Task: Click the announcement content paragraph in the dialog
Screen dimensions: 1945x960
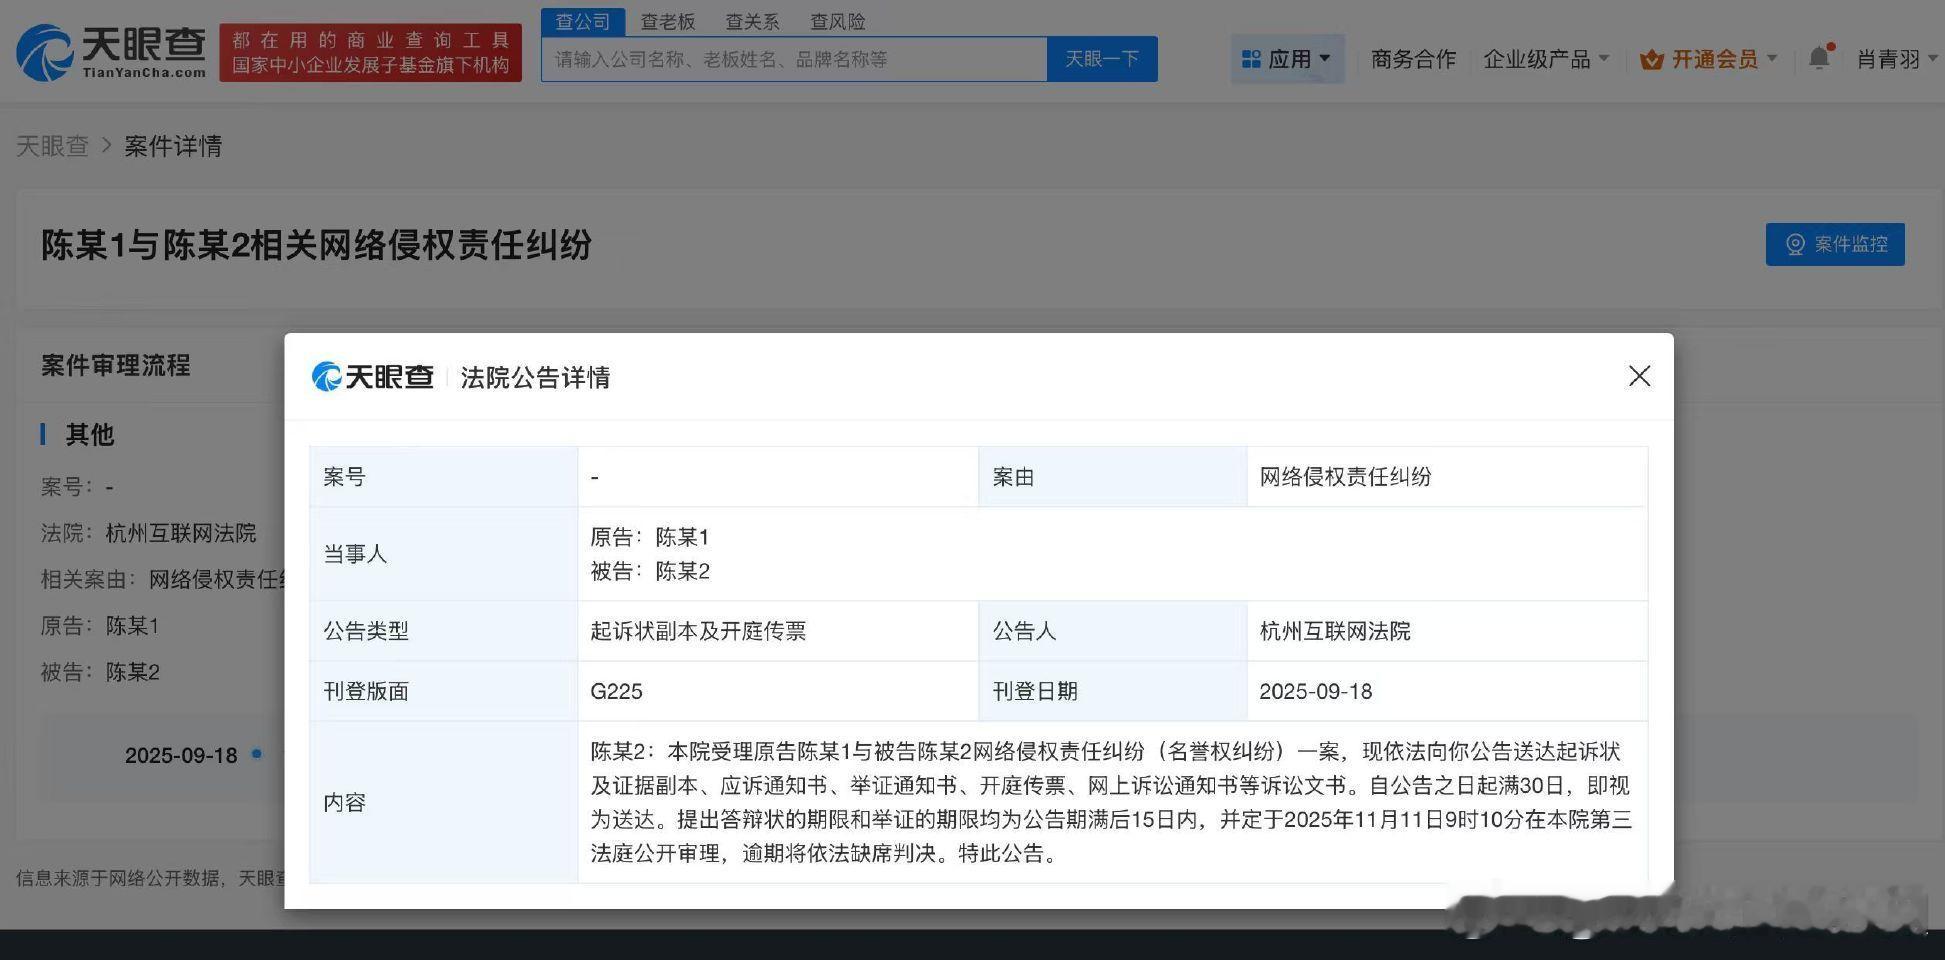Action: click(x=1111, y=802)
